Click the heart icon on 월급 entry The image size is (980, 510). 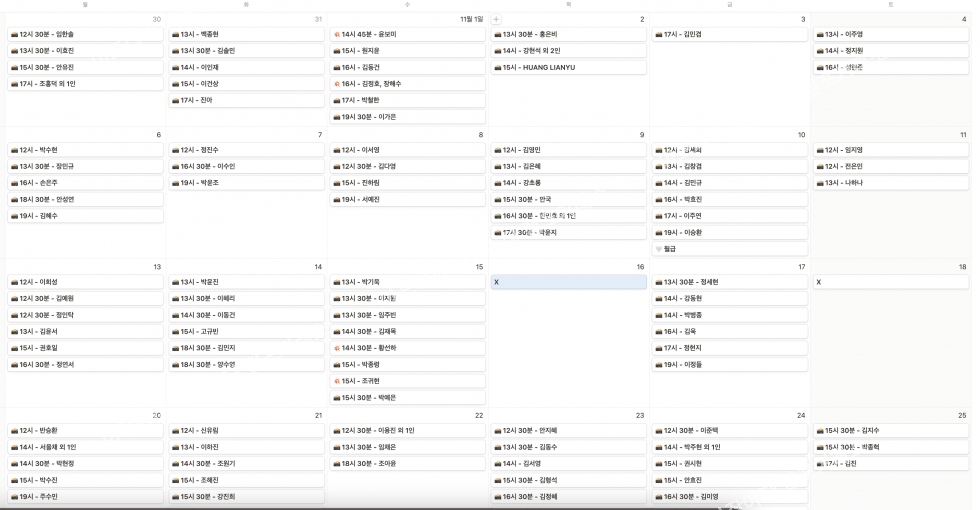[658, 248]
